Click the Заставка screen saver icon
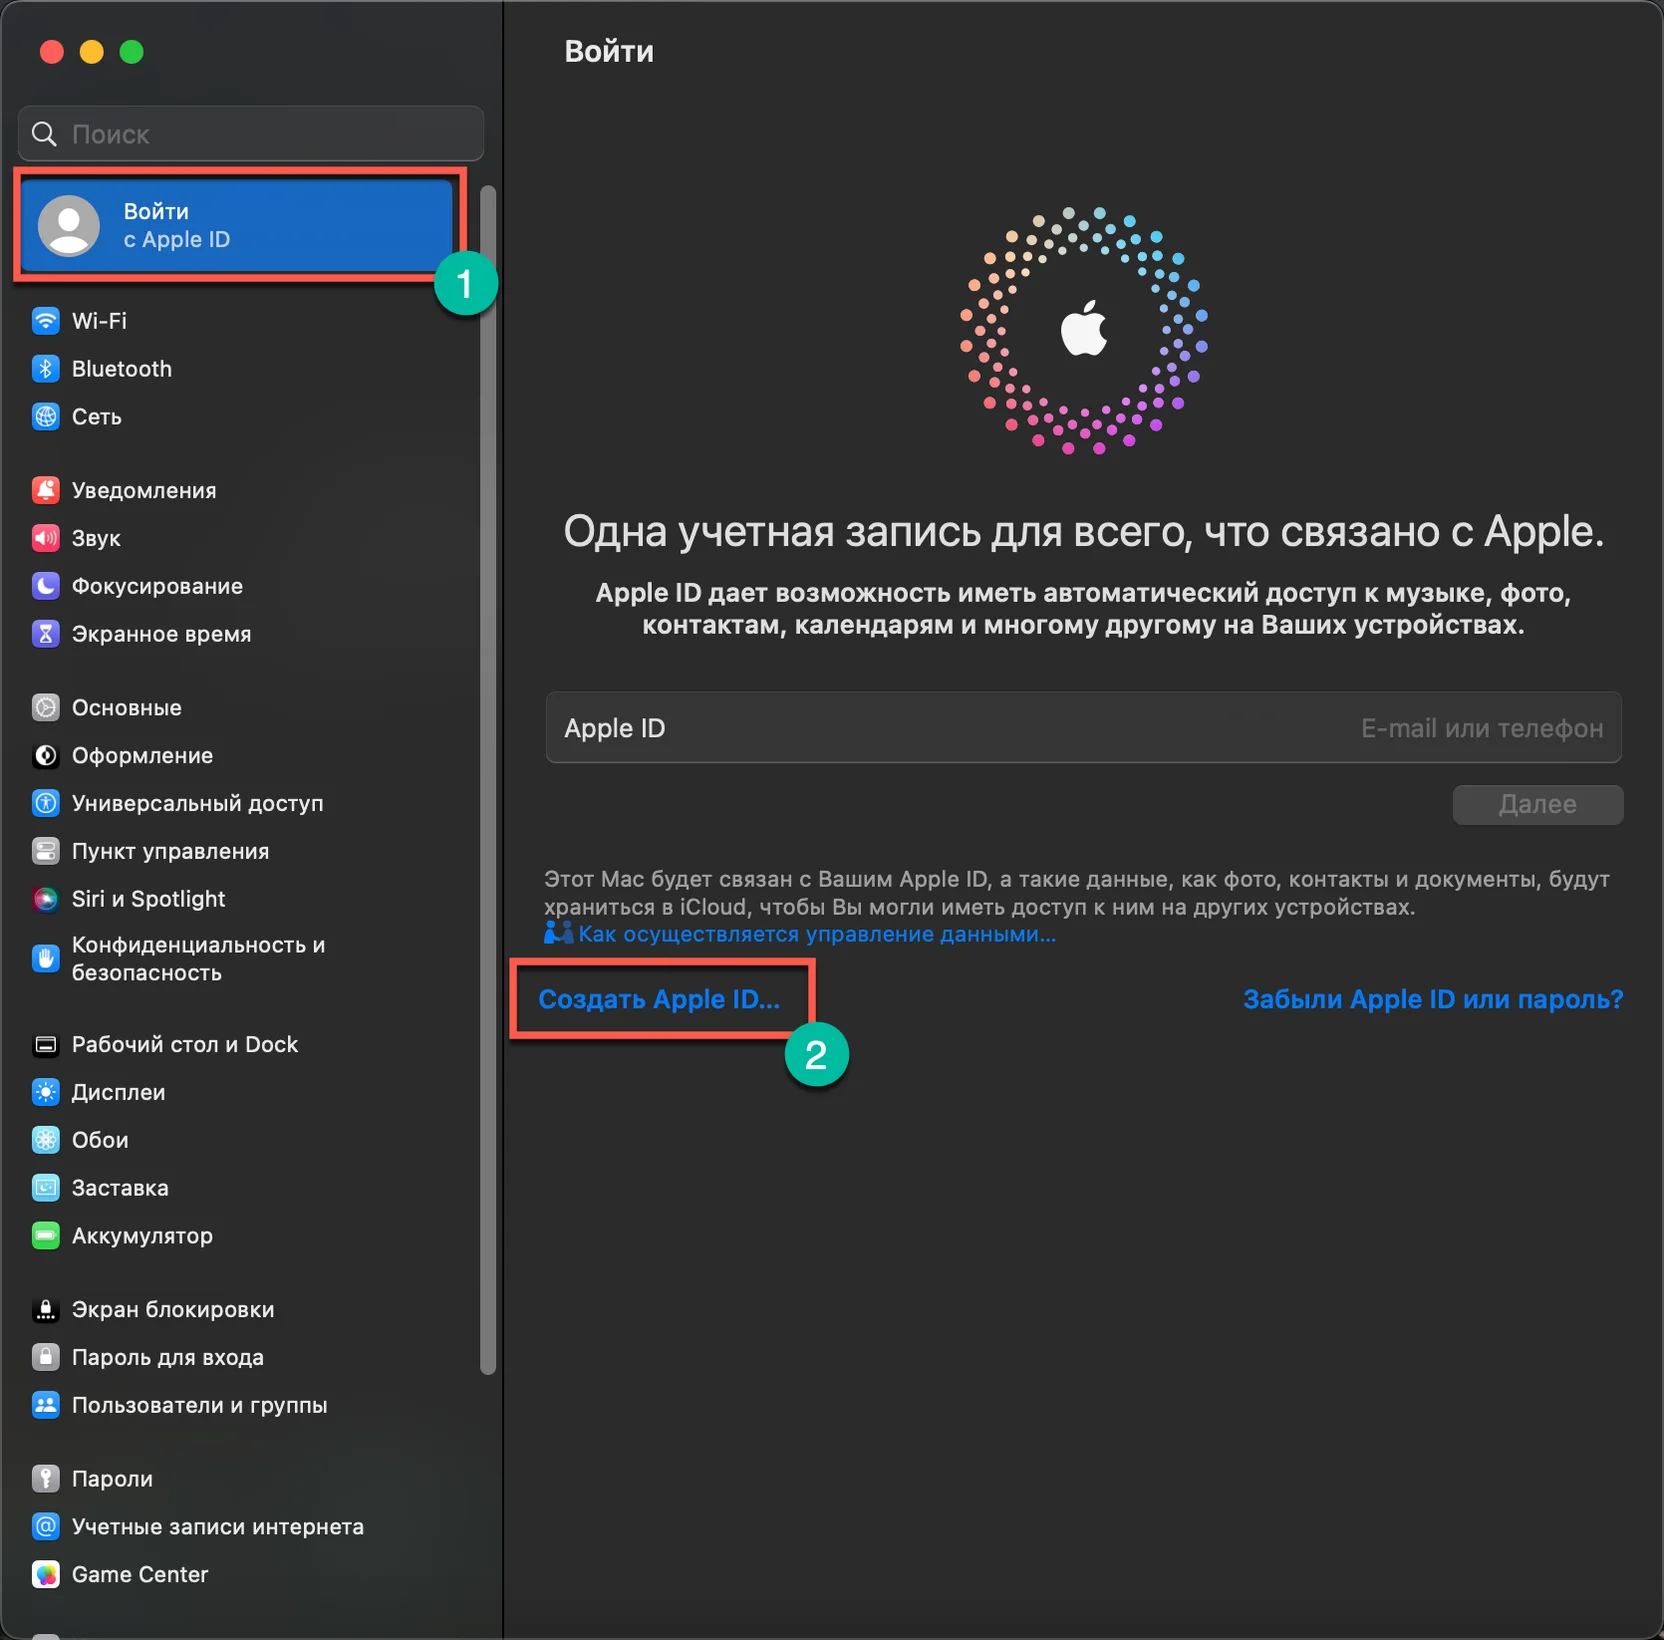1664x1640 pixels. [x=46, y=1188]
